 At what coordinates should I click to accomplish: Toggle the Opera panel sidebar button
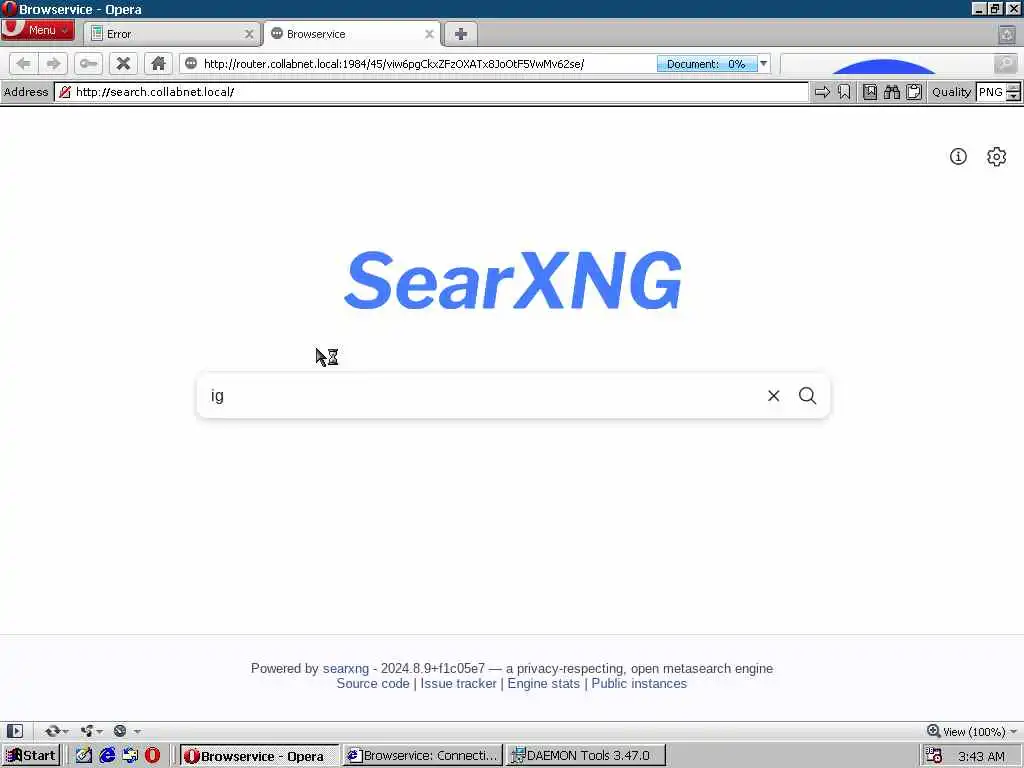tap(15, 731)
